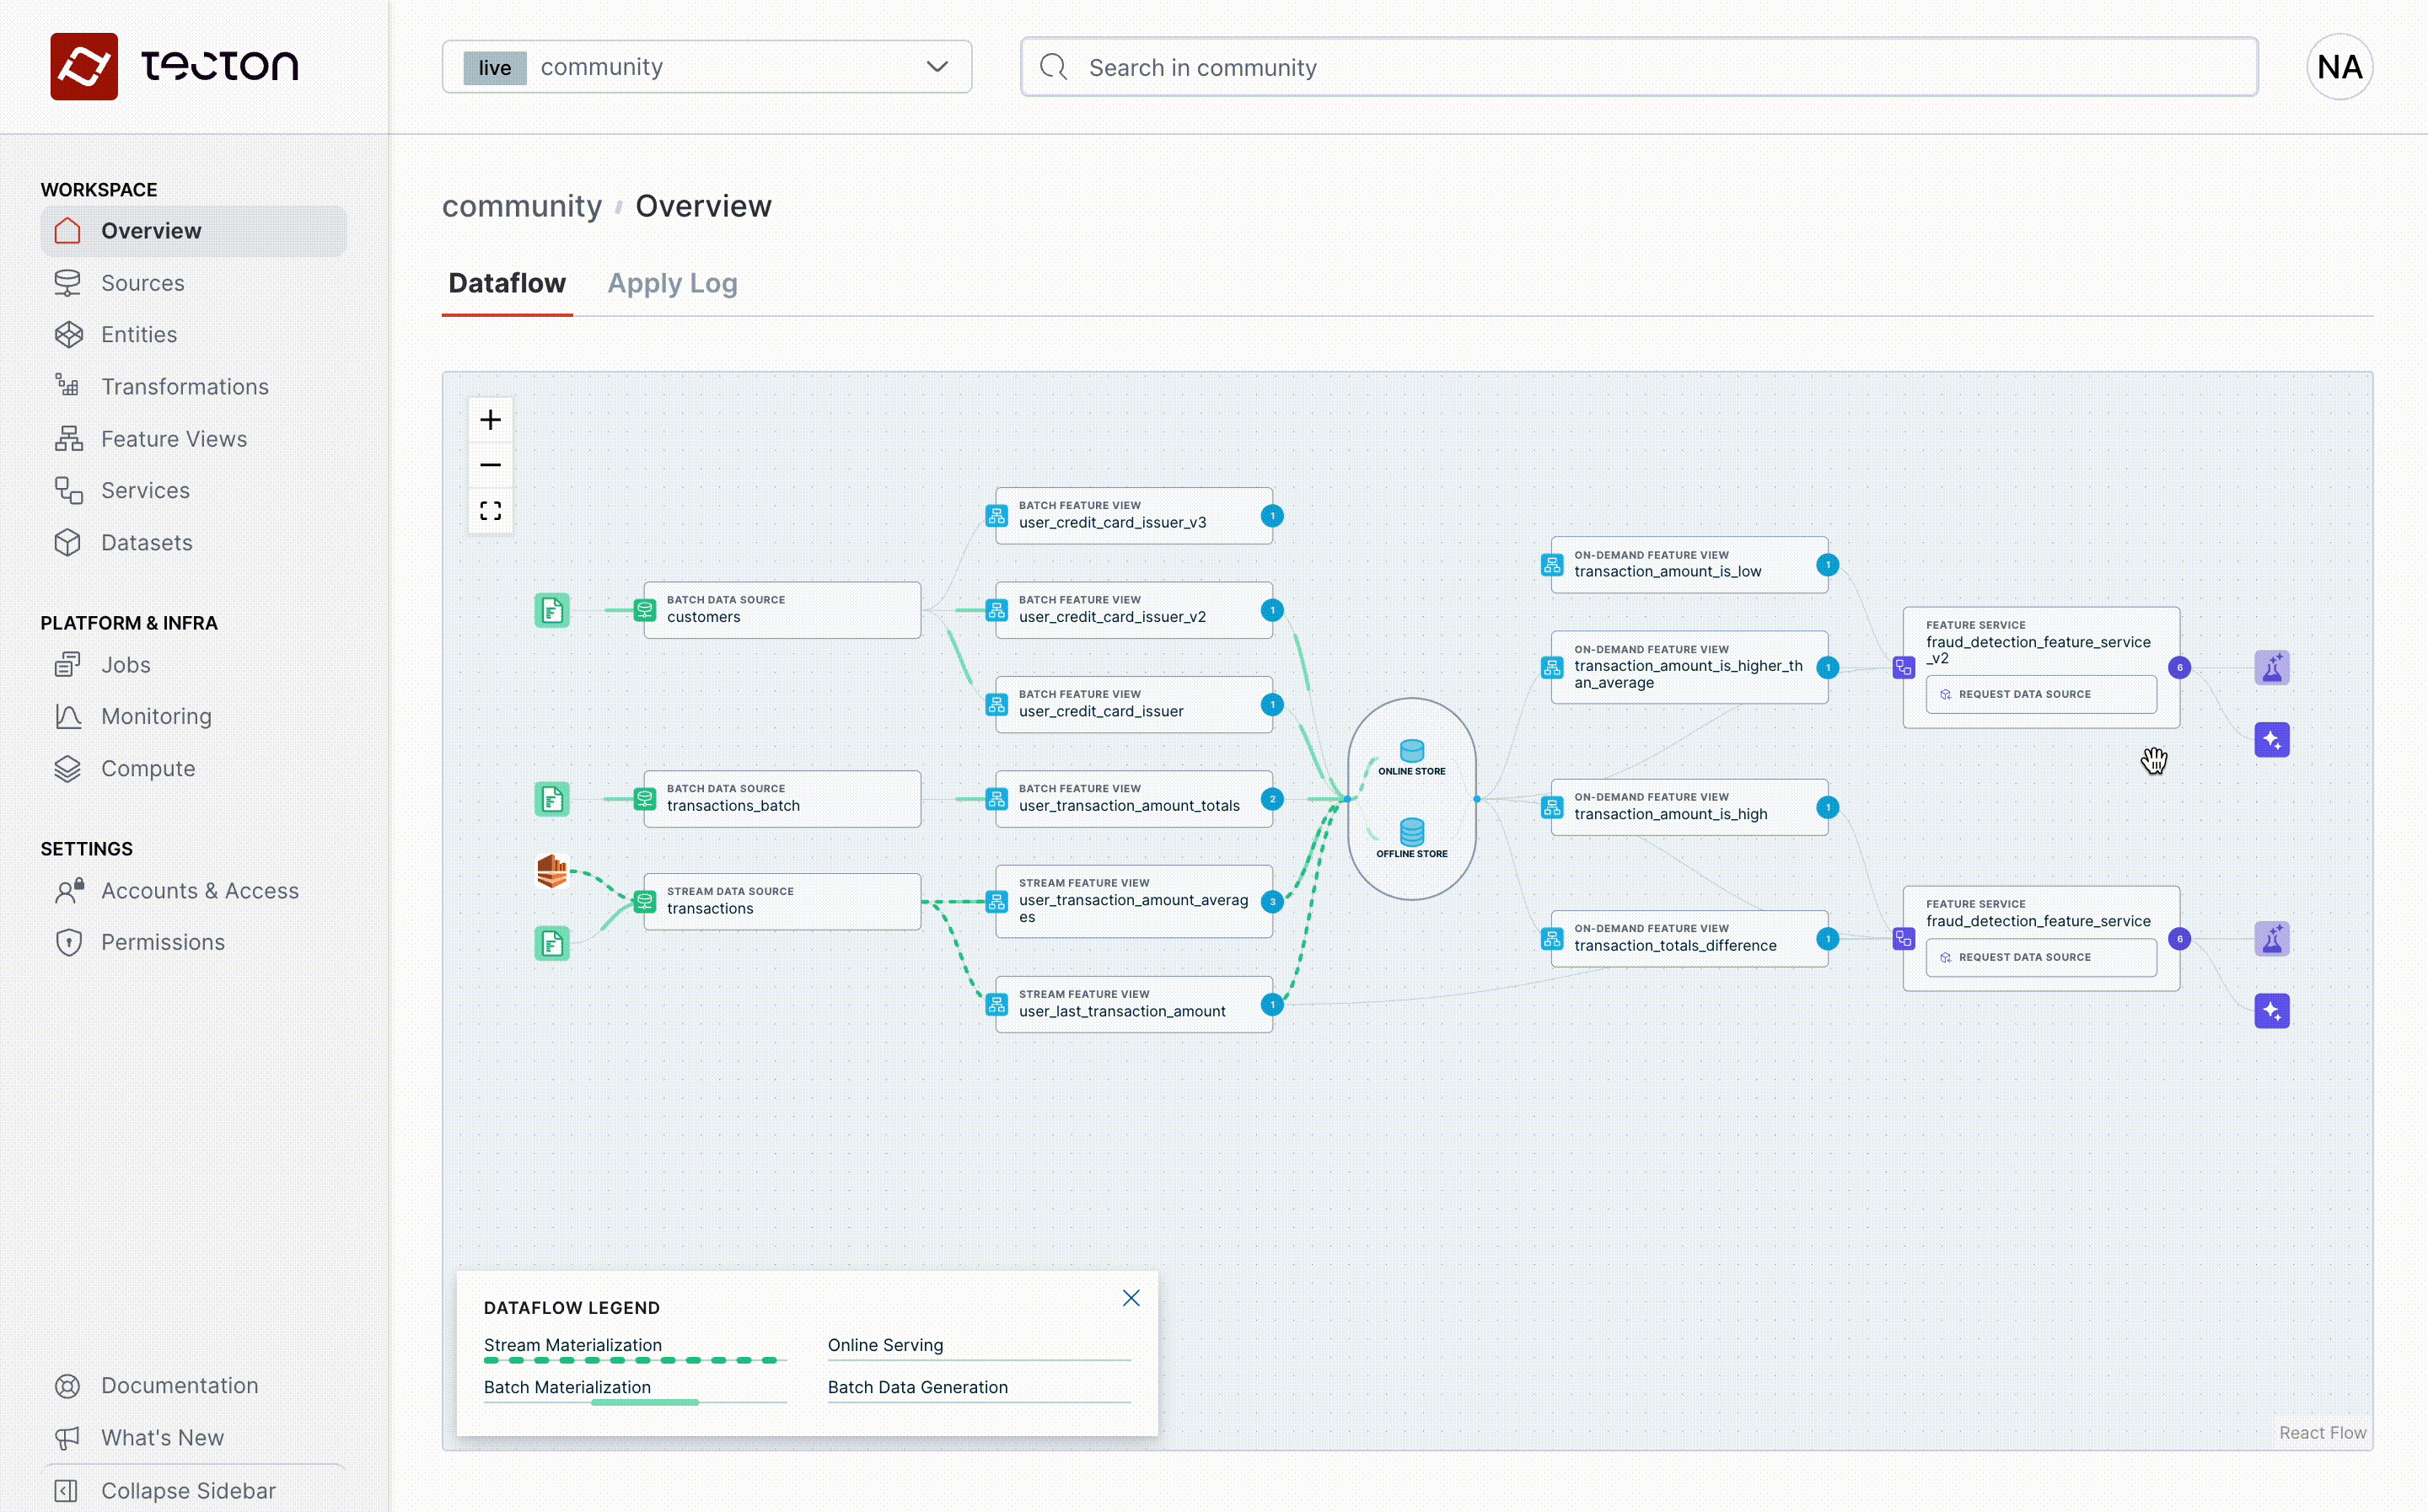The image size is (2428, 1512).
Task: Click sparkle icon at the bottom right of the canvas
Action: click(x=2272, y=1011)
